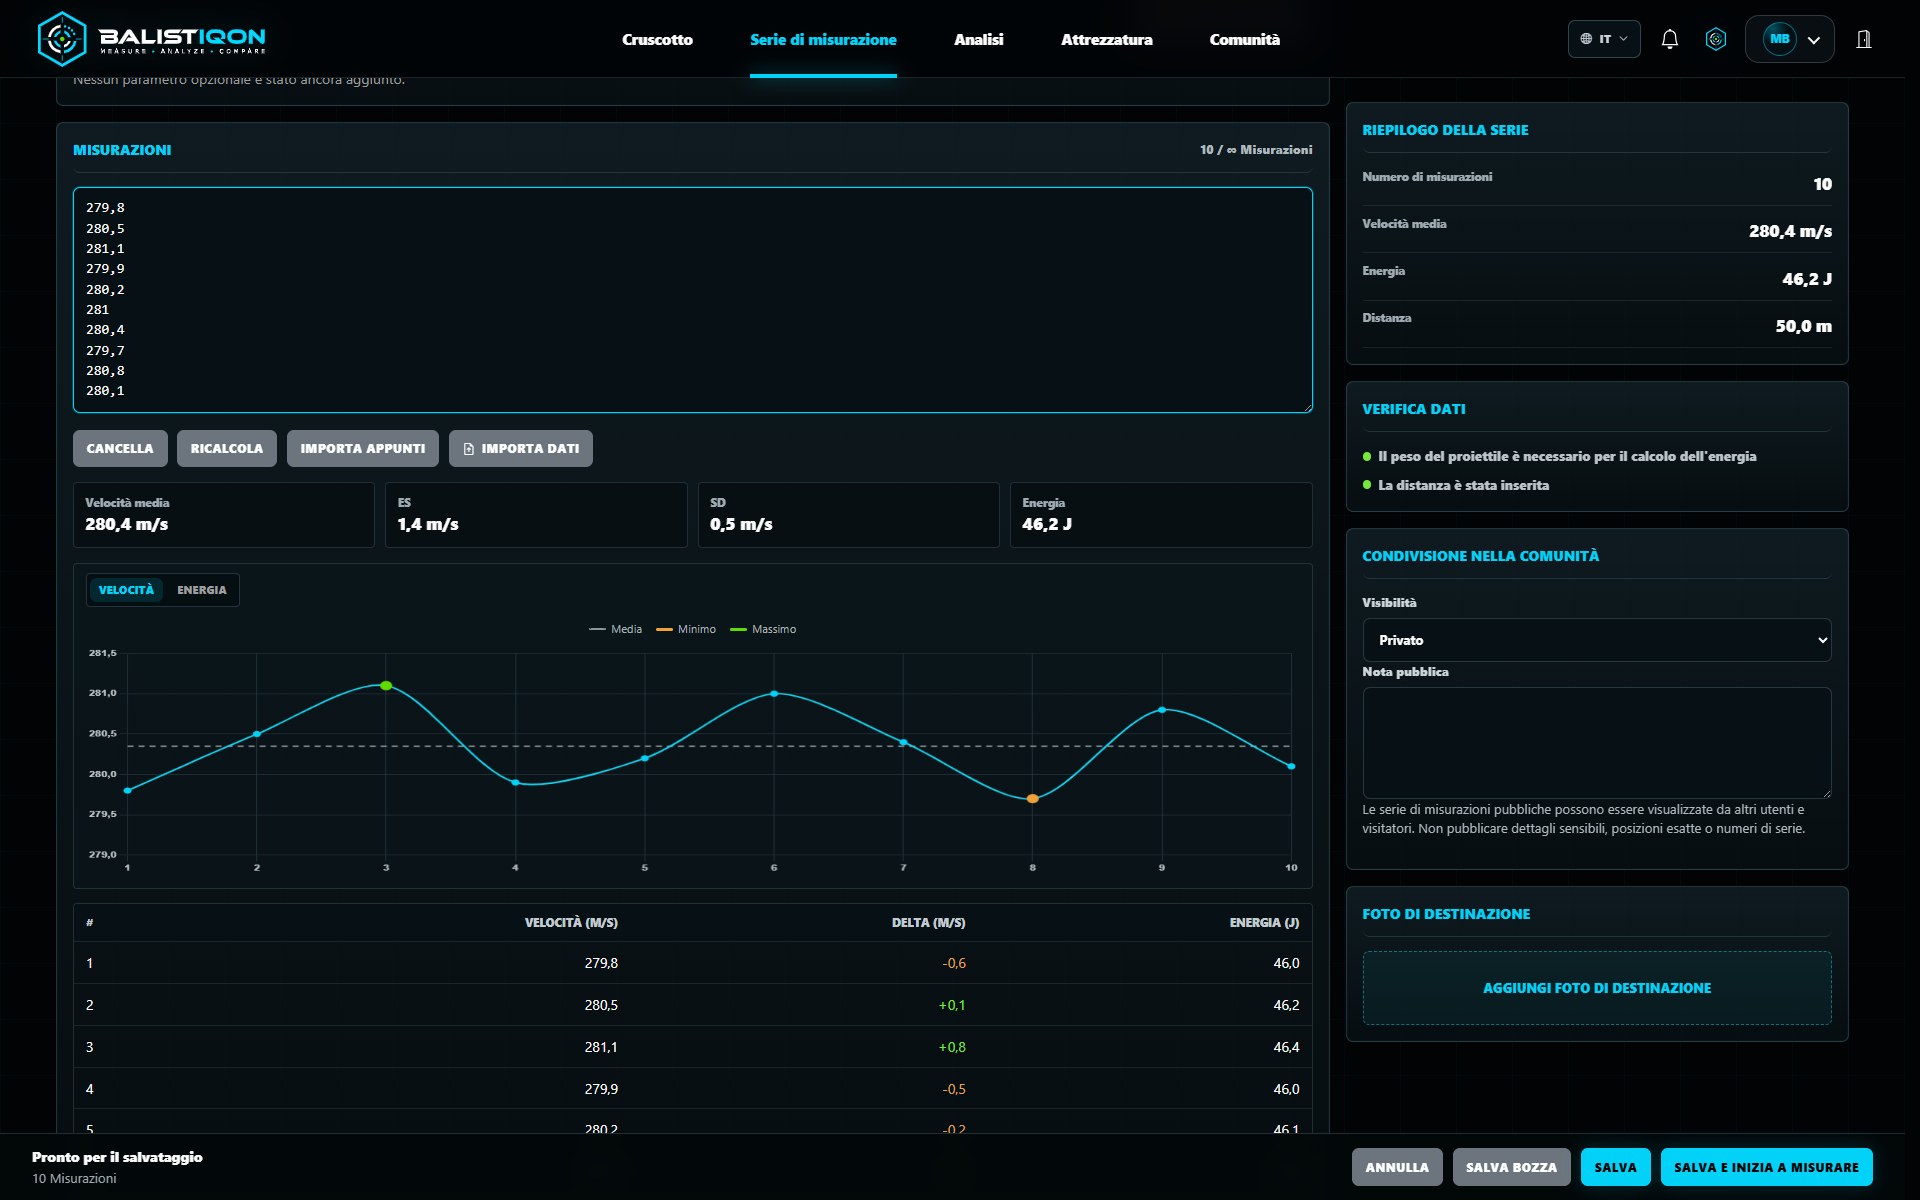Switch chart to Energia

click(202, 590)
